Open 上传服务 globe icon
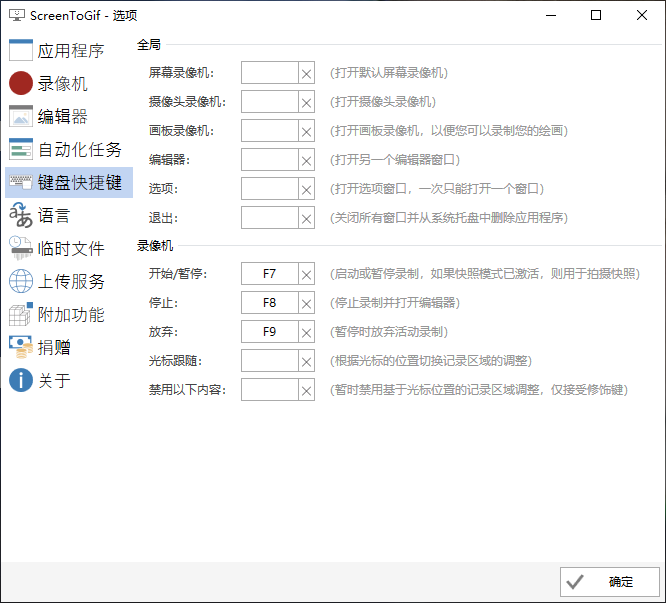The height and width of the screenshot is (603, 666). [21, 281]
